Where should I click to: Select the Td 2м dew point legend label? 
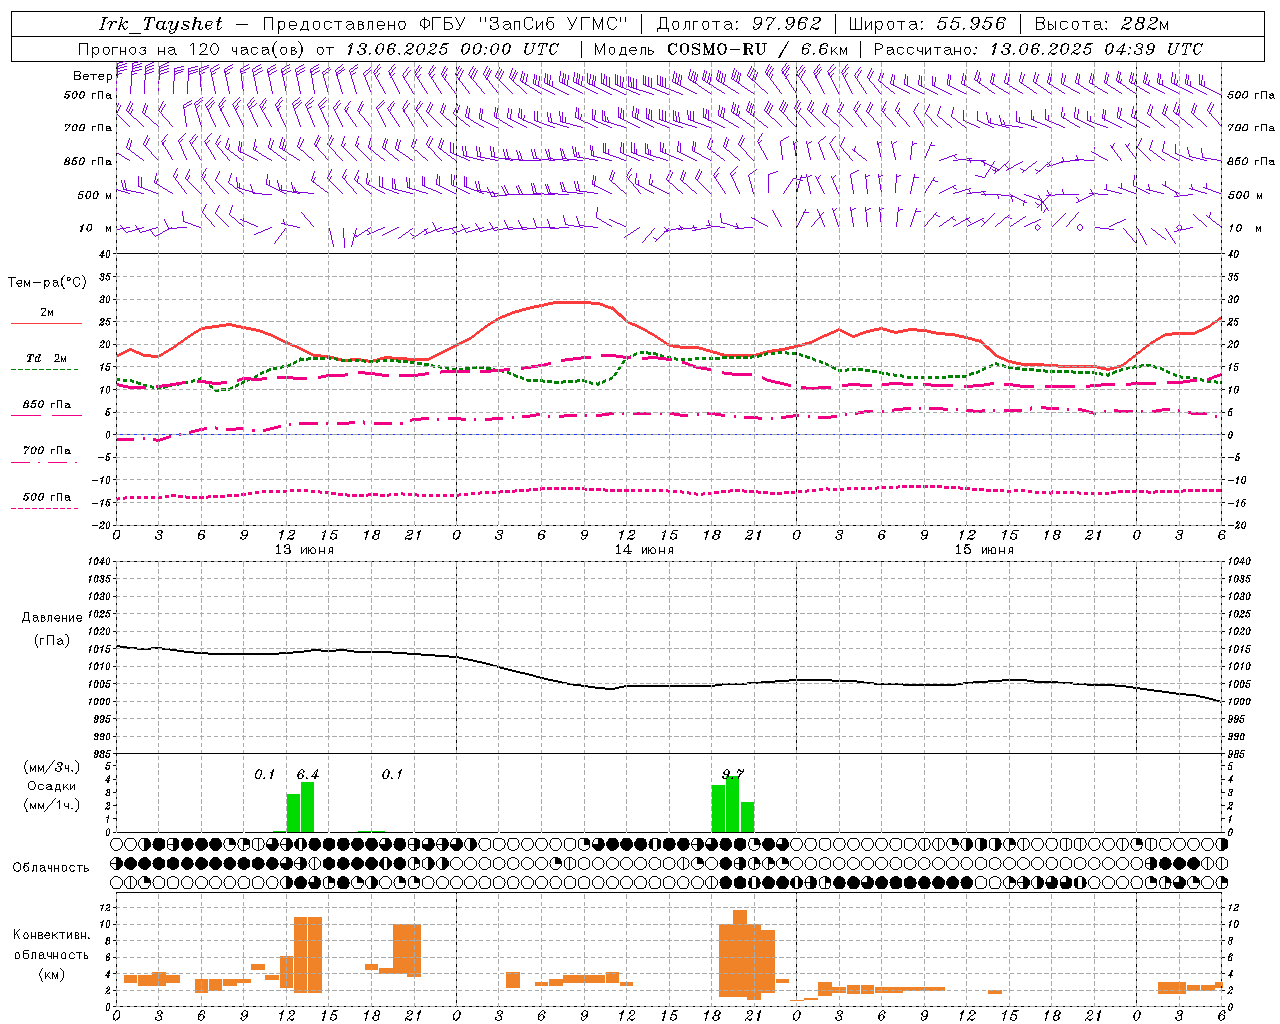click(47, 358)
